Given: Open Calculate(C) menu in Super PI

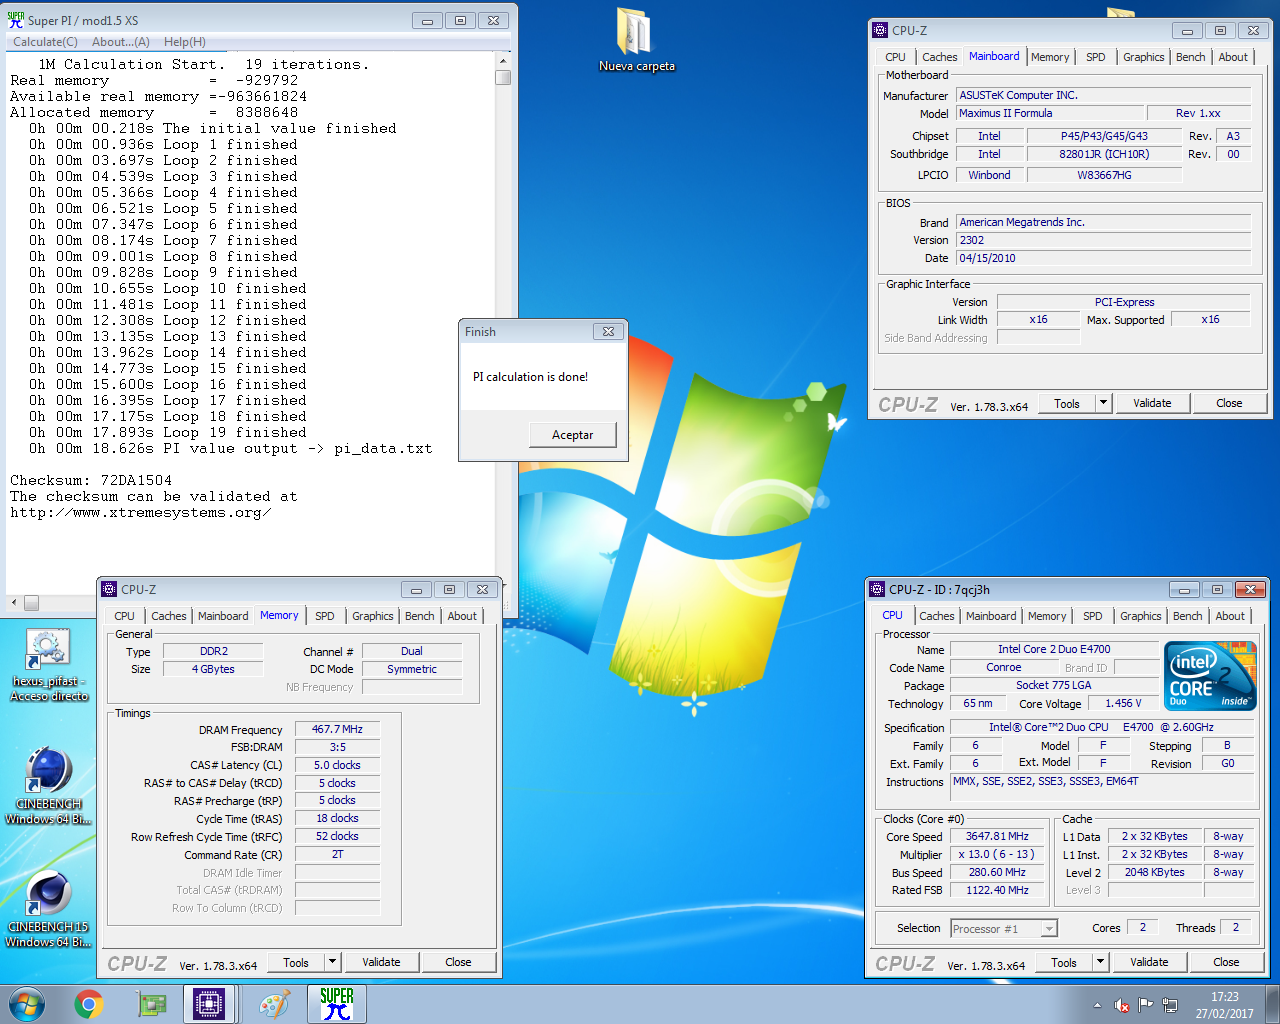Looking at the screenshot, I should pos(45,42).
